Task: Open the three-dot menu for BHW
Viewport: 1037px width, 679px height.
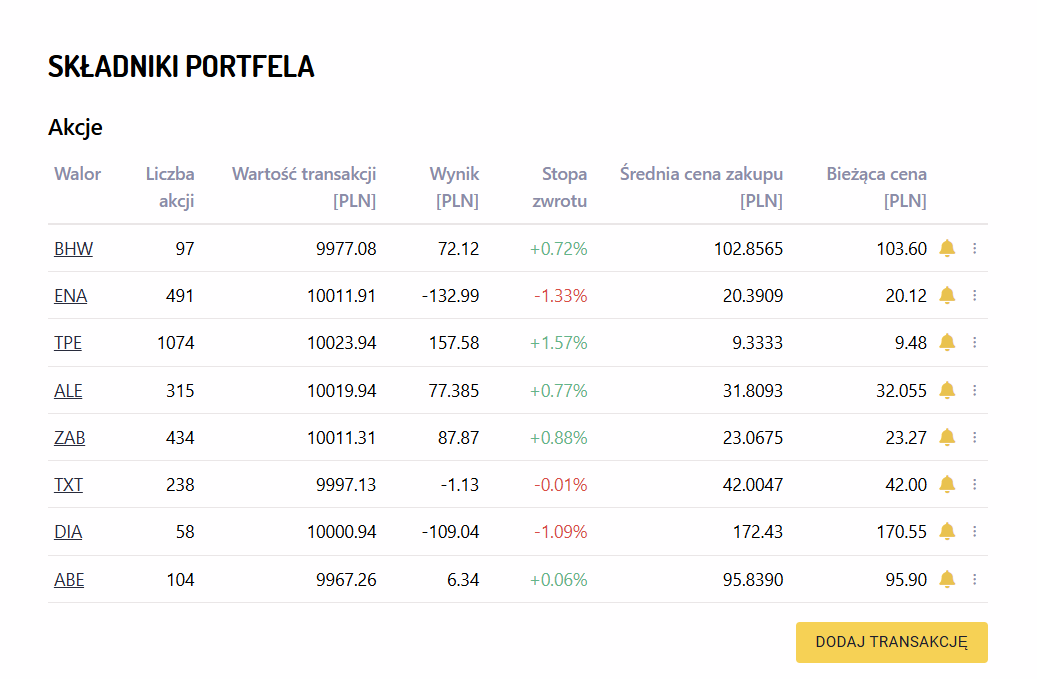Action: [x=975, y=248]
